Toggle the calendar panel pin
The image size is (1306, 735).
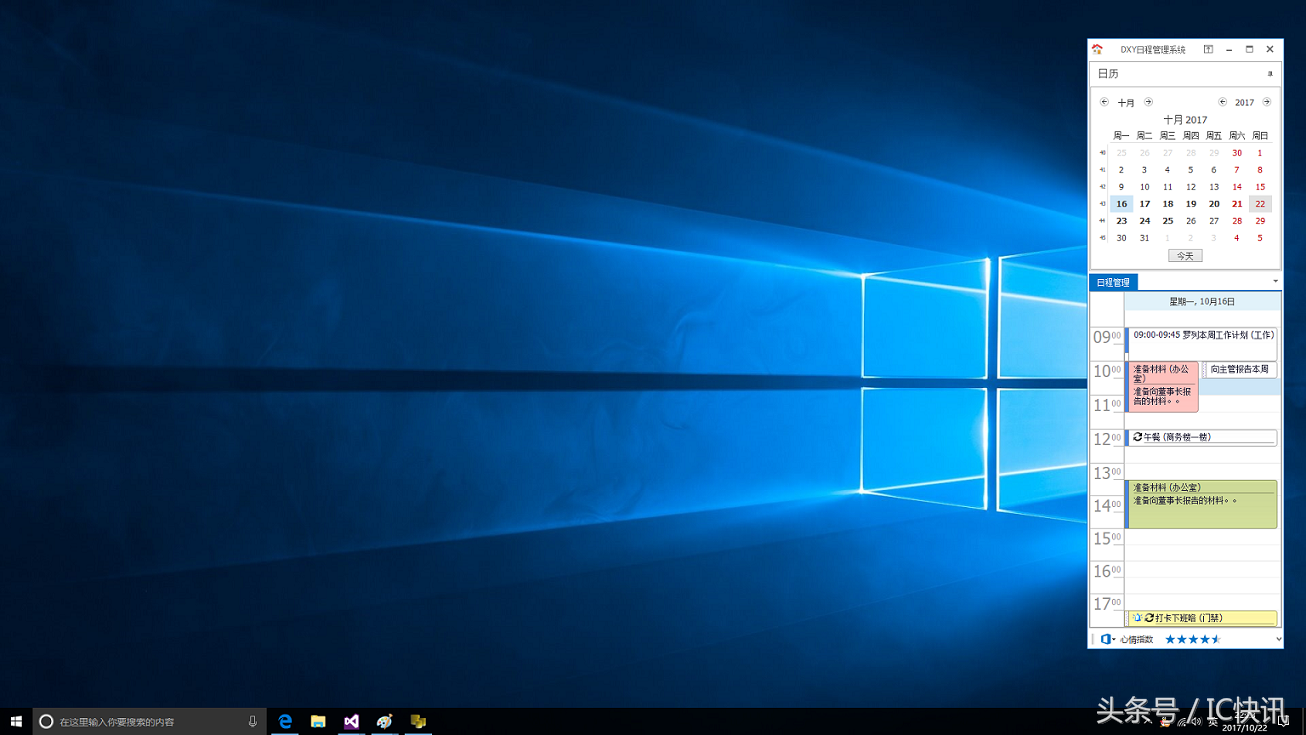click(x=1270, y=74)
